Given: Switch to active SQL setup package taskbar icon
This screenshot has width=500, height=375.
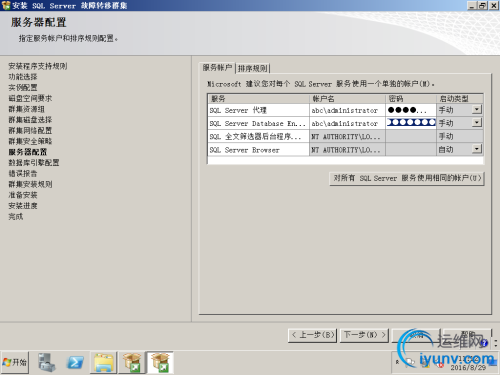Looking at the screenshot, I should point(160,362).
